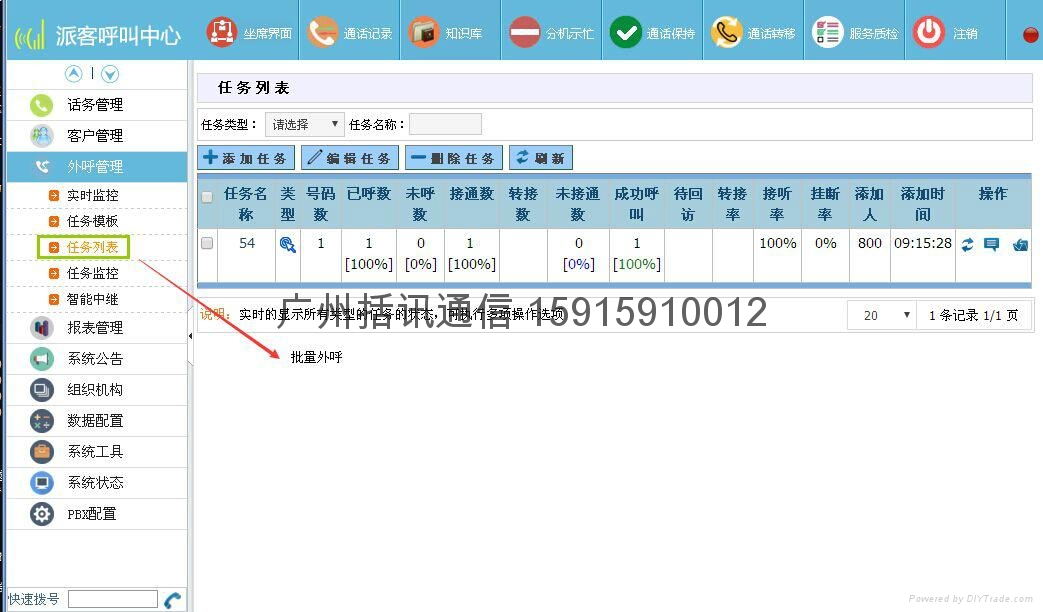Open 组织机构 in the sidebar
The width and height of the screenshot is (1043, 612).
pyautogui.click(x=97, y=390)
